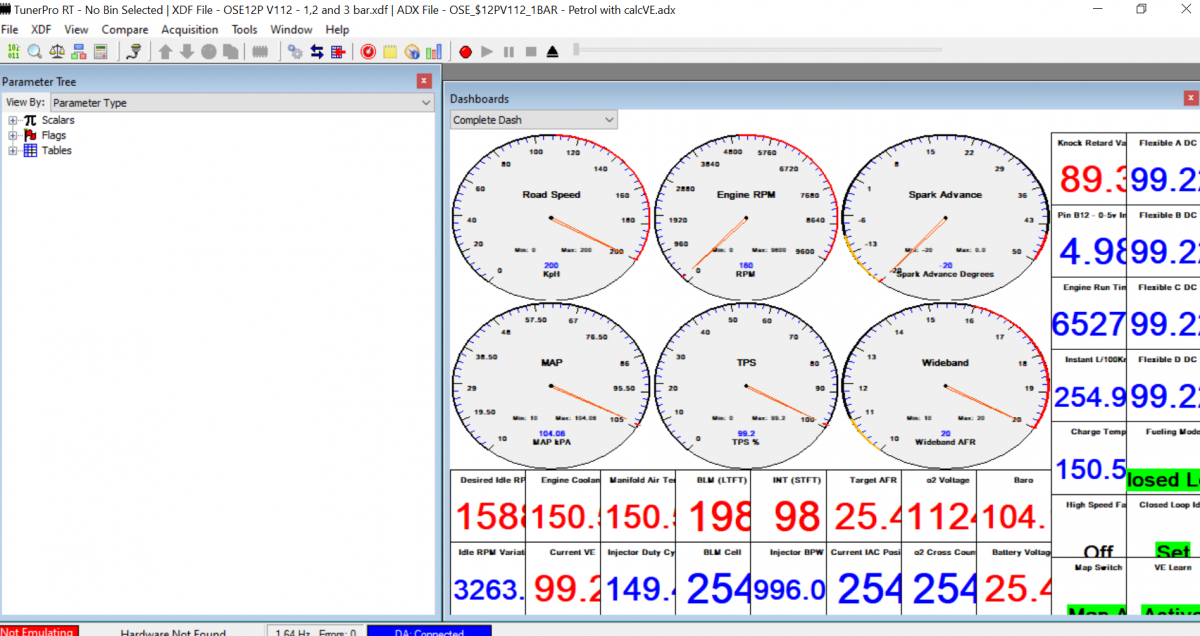Open the File menu

(9, 30)
